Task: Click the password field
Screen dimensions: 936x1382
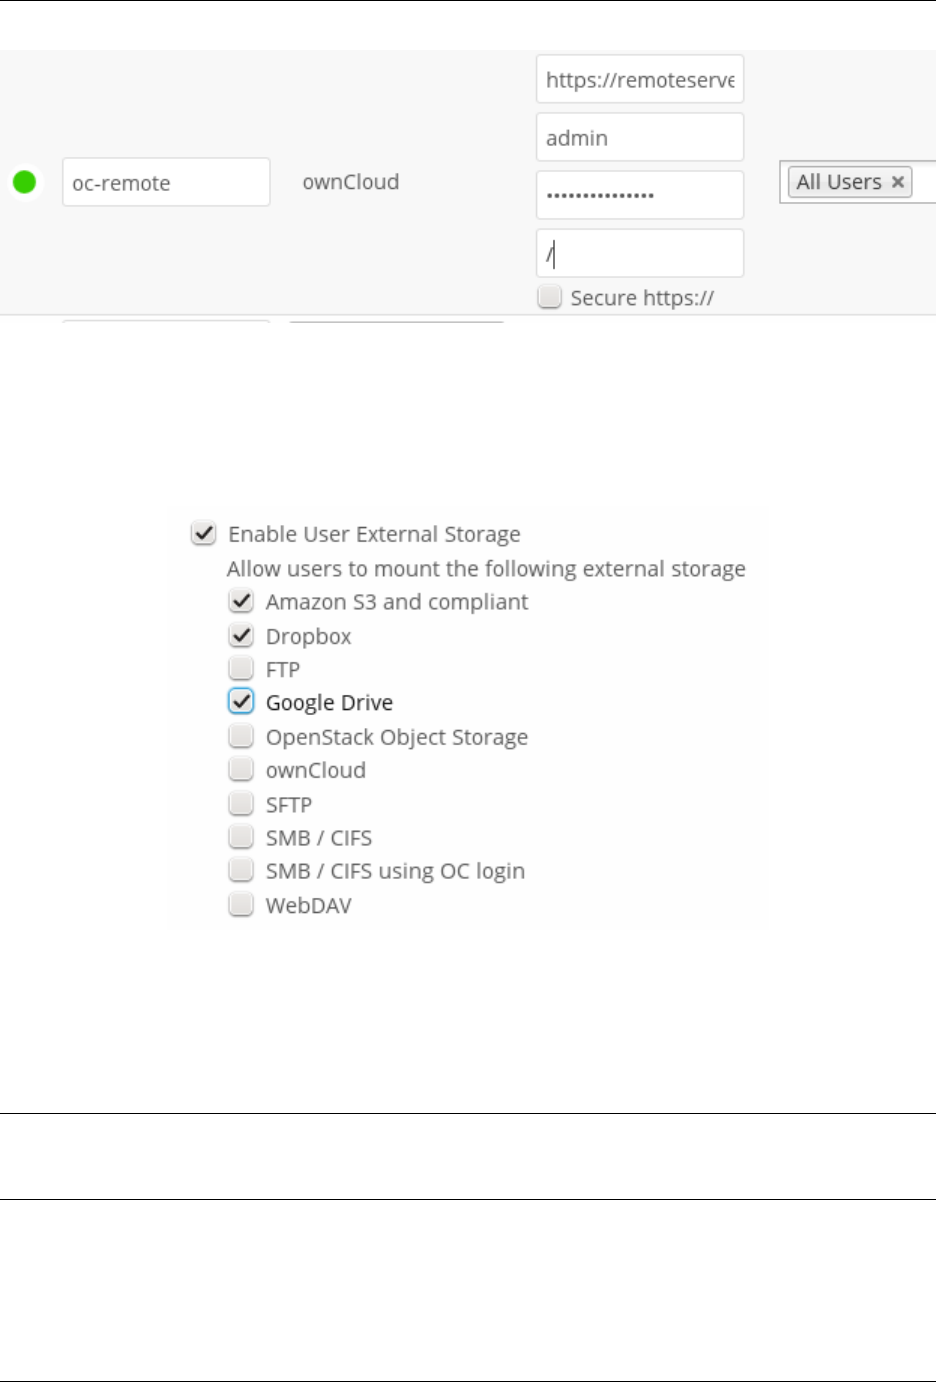Action: click(639, 195)
